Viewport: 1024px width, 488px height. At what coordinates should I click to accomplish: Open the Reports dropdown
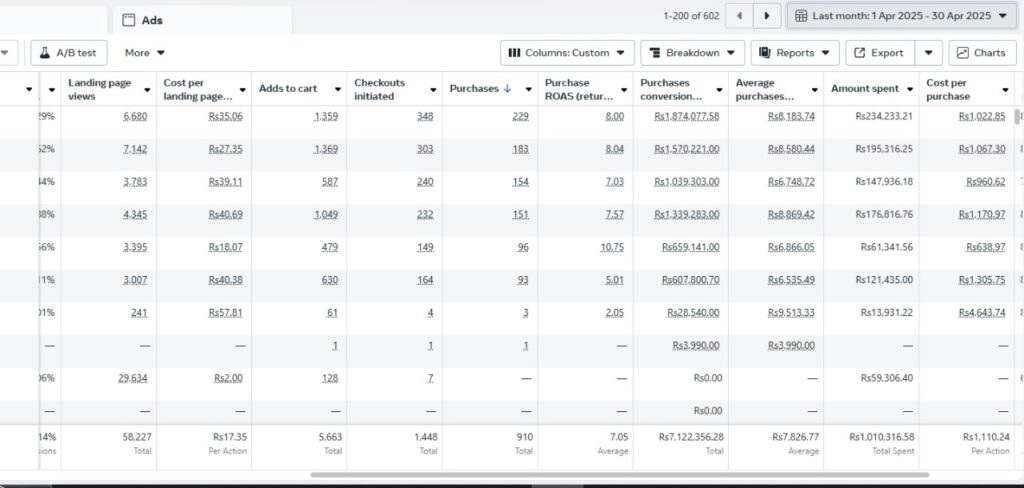pos(795,53)
